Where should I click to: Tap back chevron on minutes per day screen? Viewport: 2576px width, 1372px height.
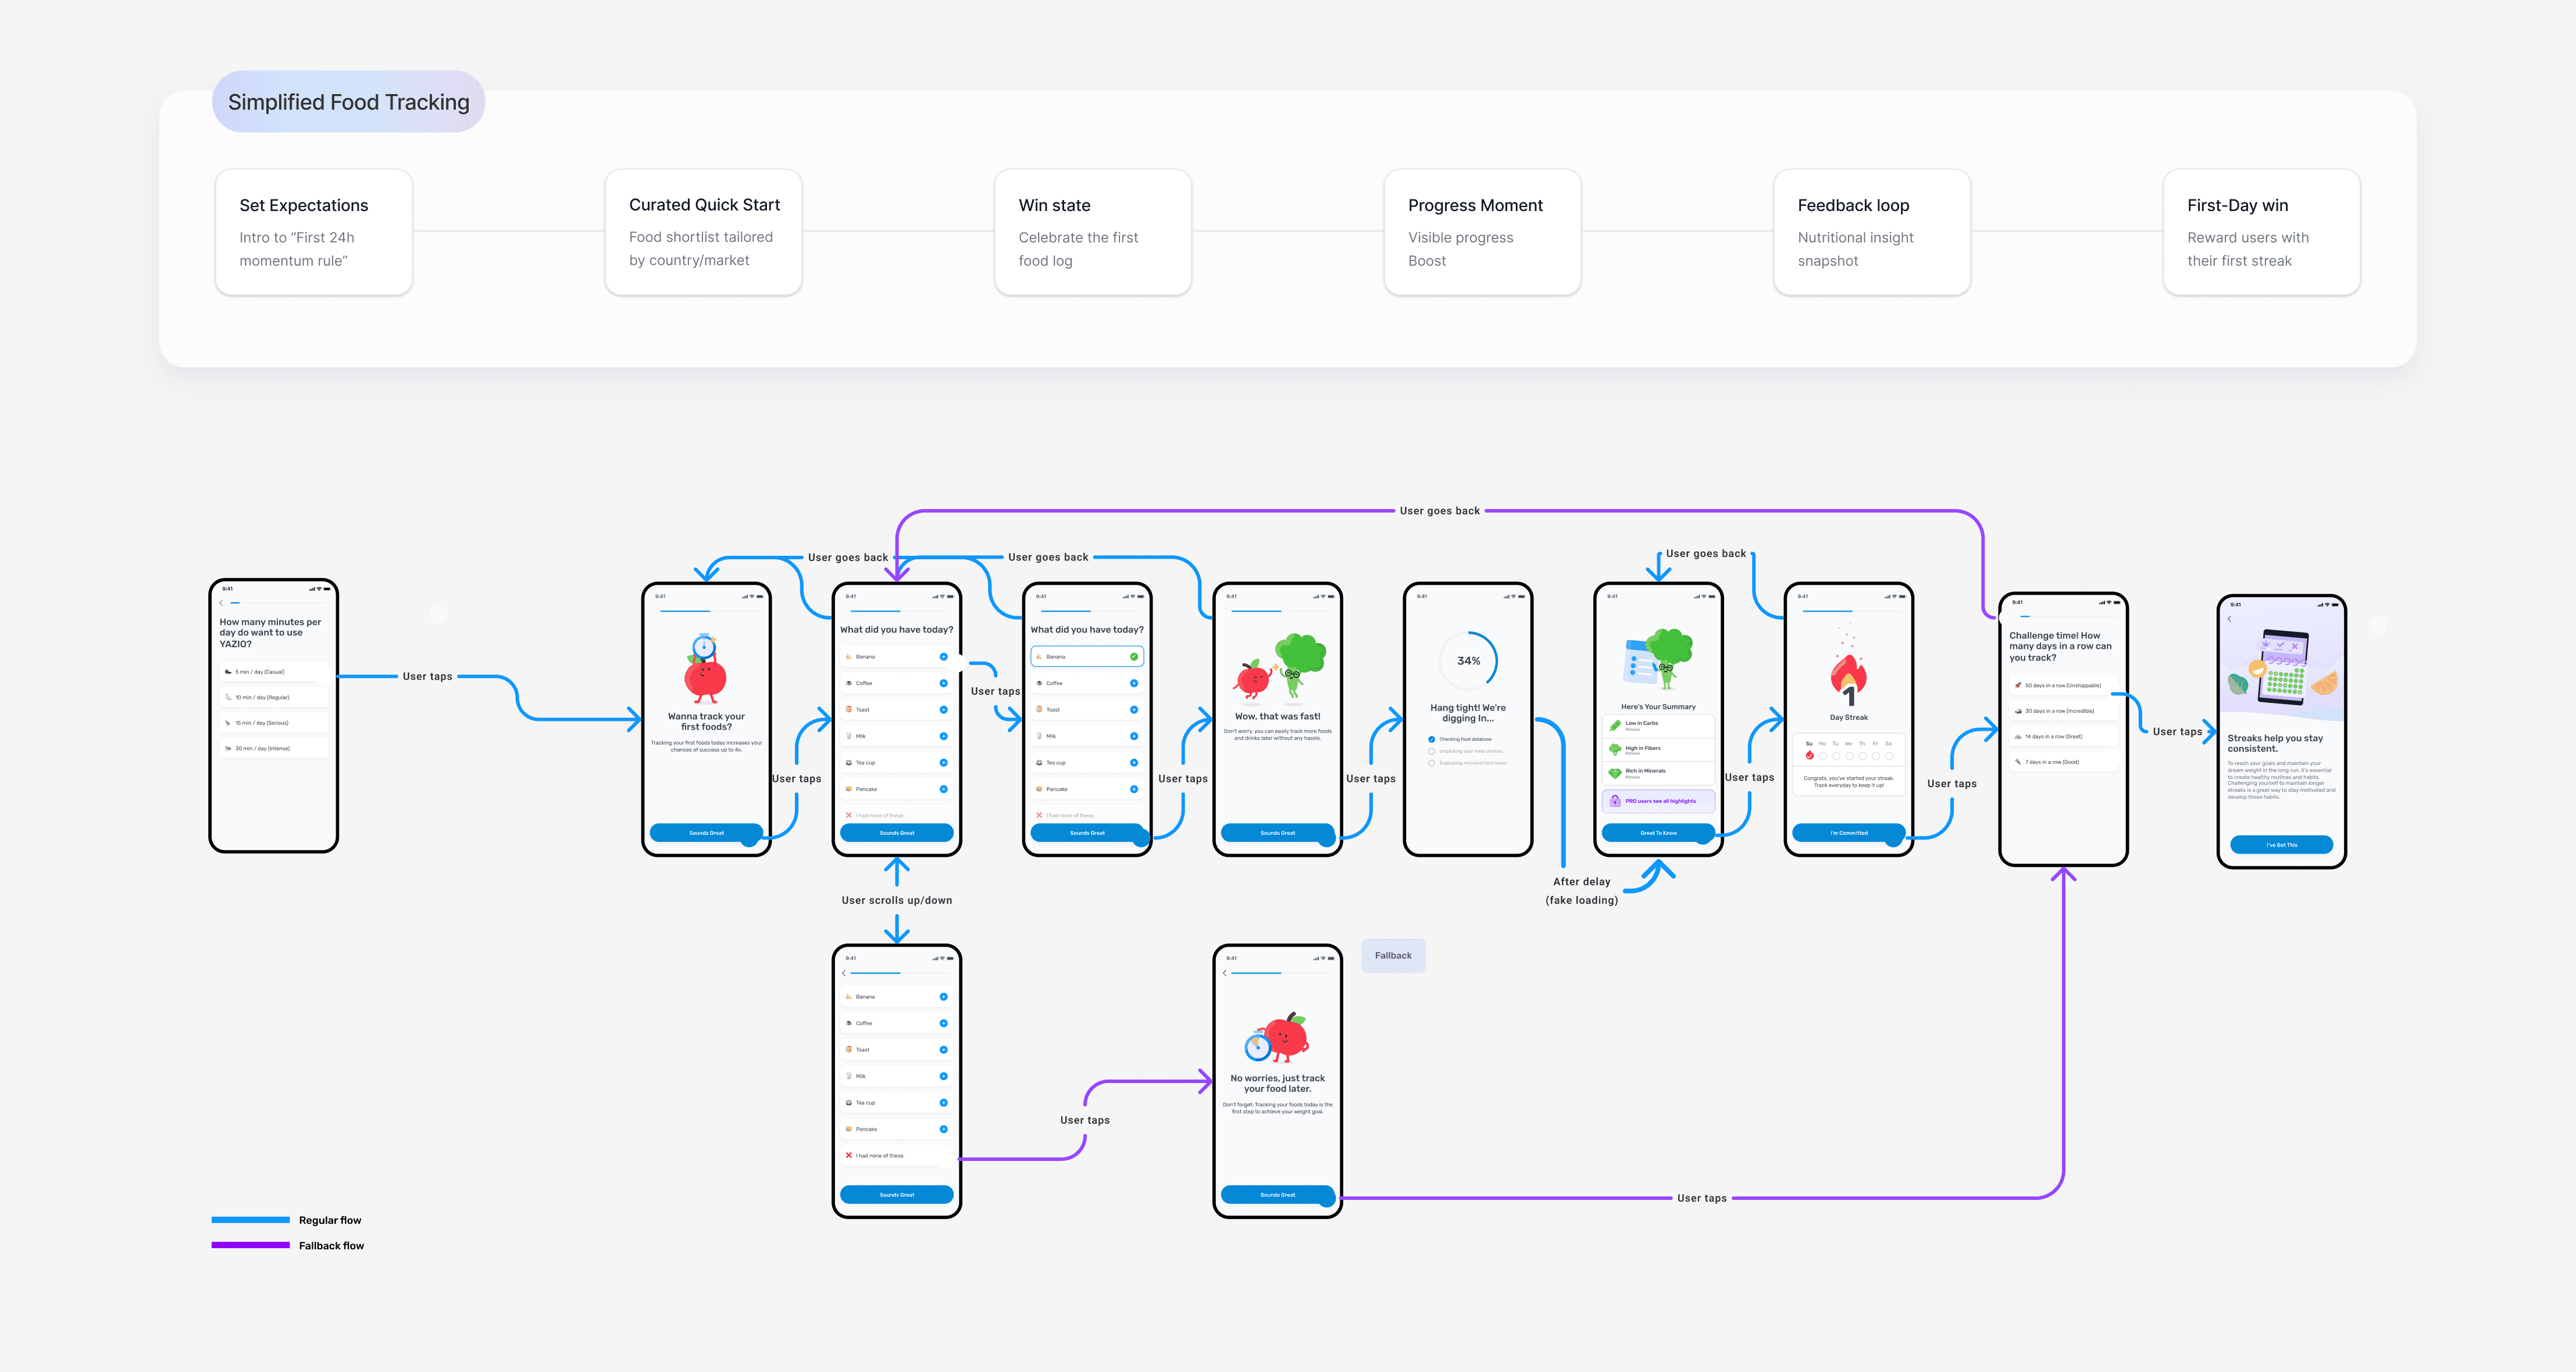221,603
